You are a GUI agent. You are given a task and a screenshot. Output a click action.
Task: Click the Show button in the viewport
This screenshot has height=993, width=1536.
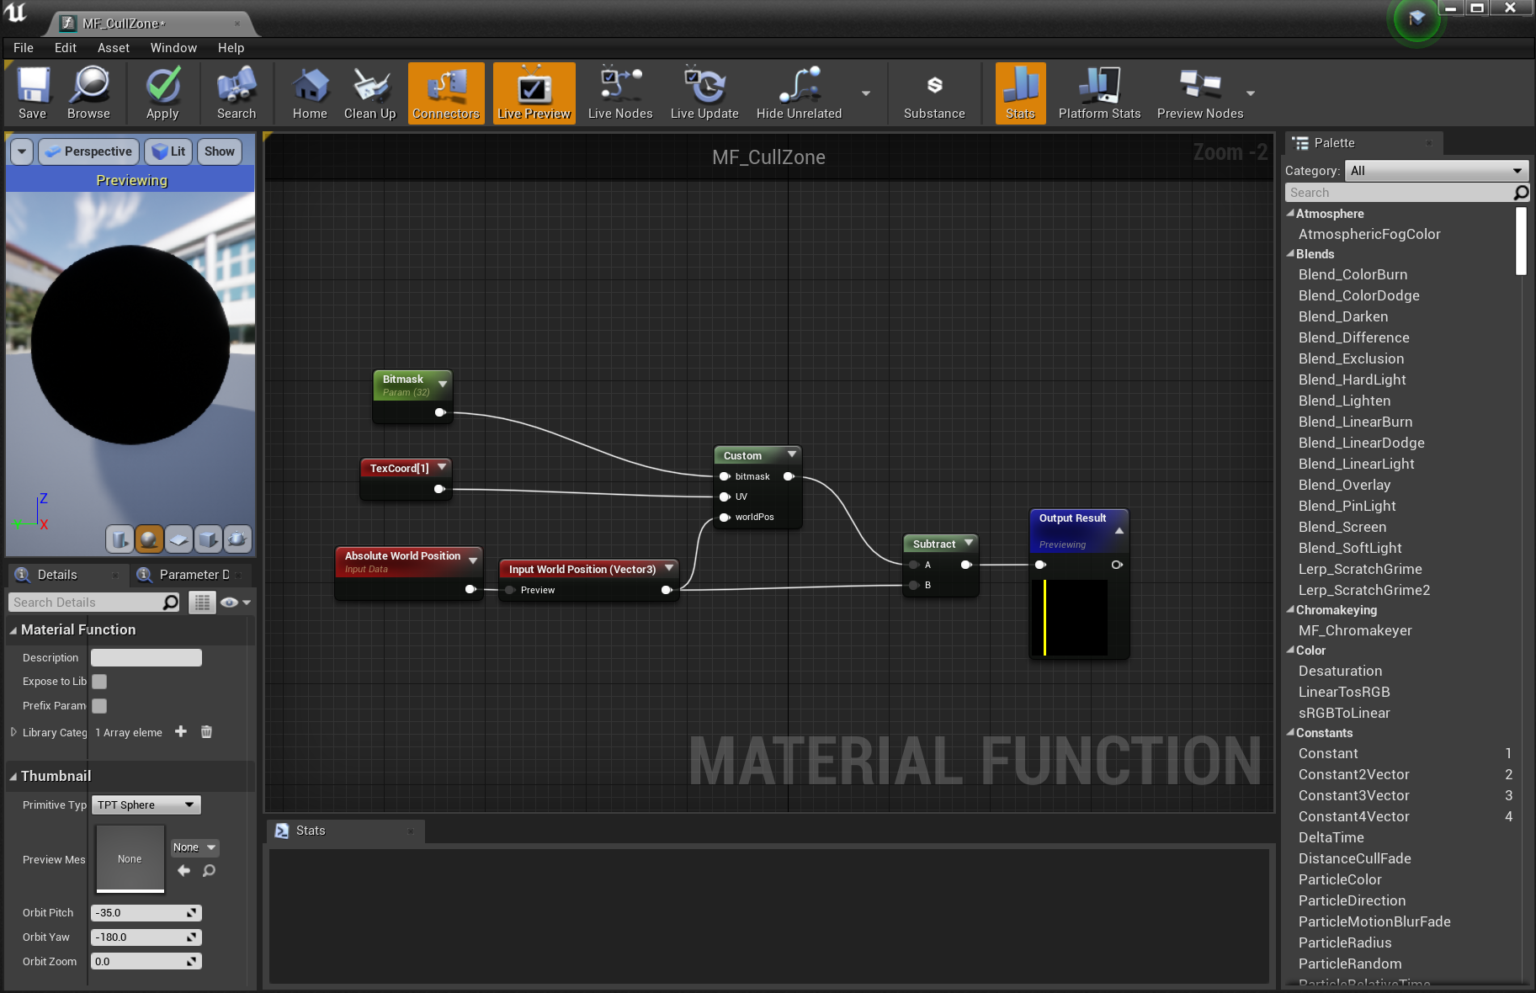(219, 151)
